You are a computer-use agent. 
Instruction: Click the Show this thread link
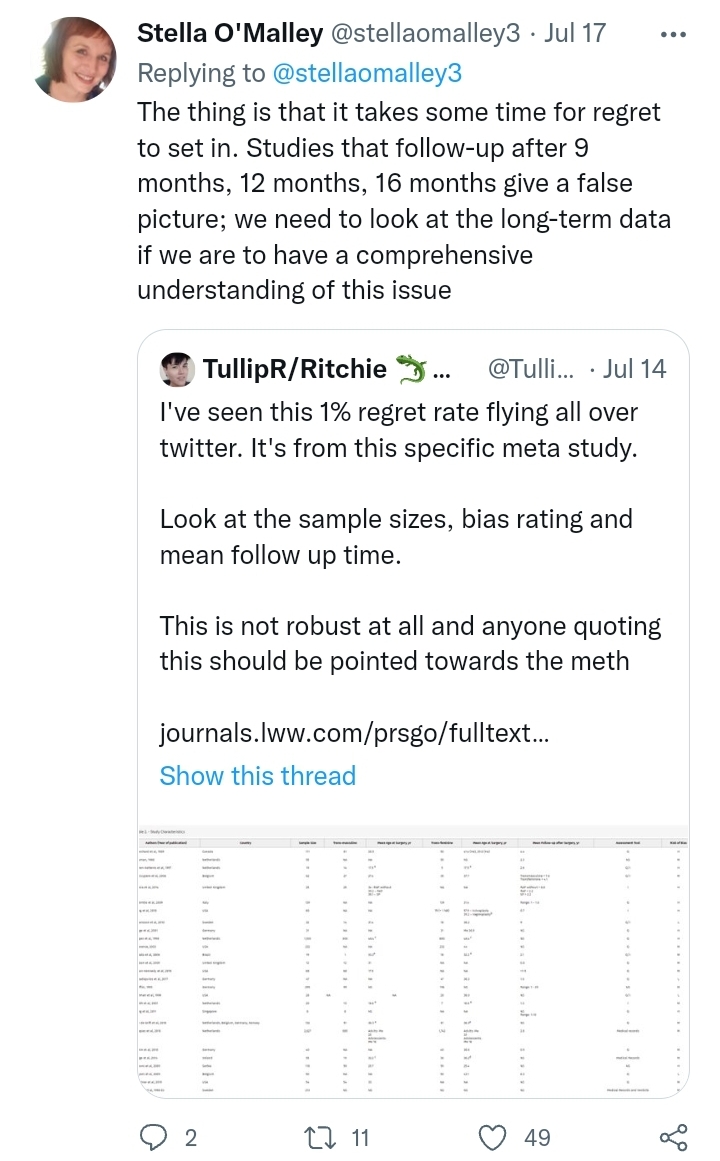pyautogui.click(x=258, y=776)
